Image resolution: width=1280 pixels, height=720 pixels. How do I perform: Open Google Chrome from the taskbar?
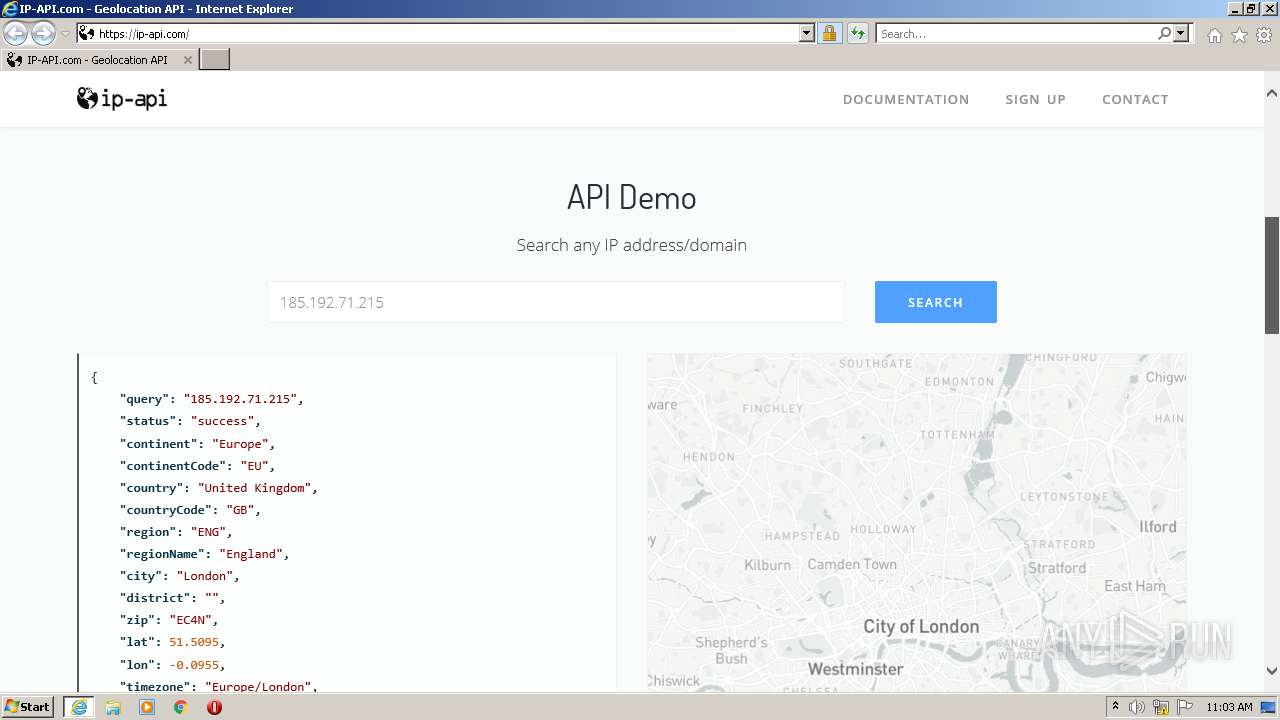[x=181, y=707]
